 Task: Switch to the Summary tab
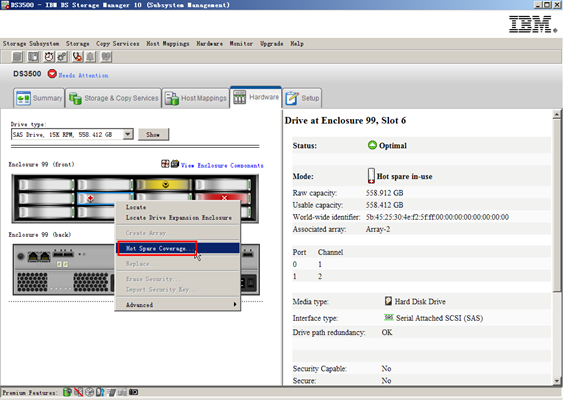(39, 98)
